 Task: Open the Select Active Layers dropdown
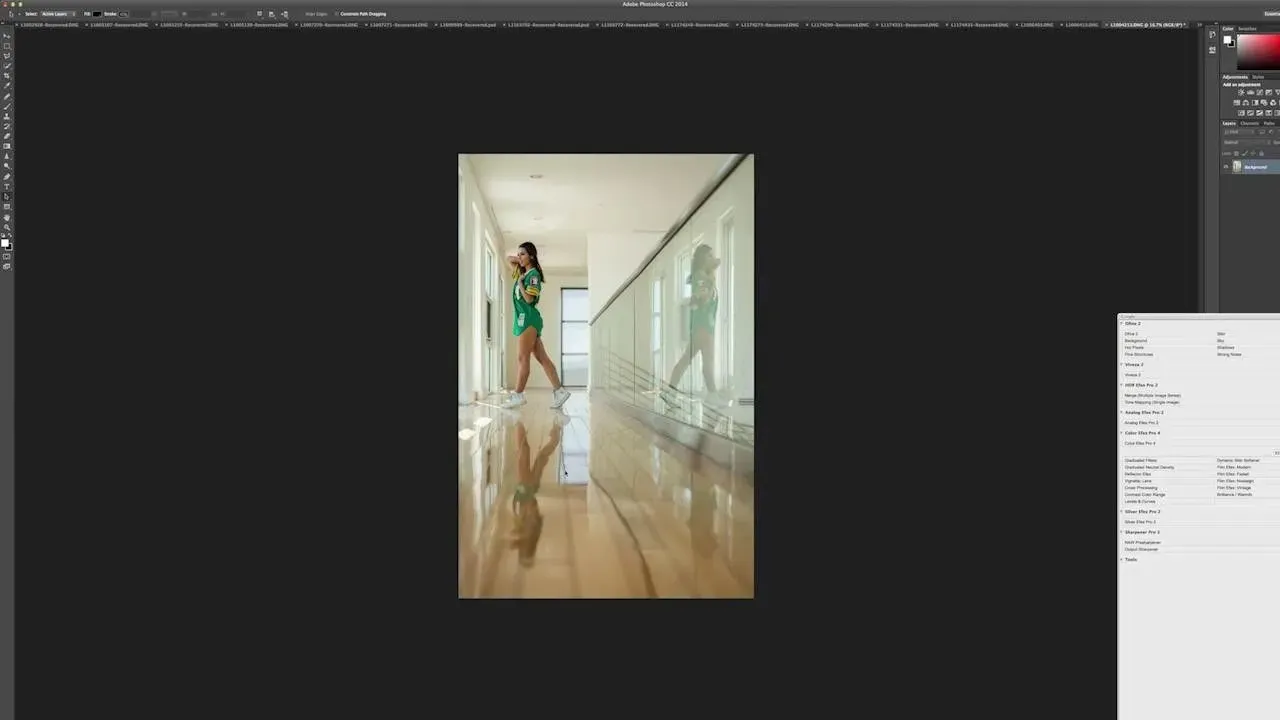coord(58,14)
